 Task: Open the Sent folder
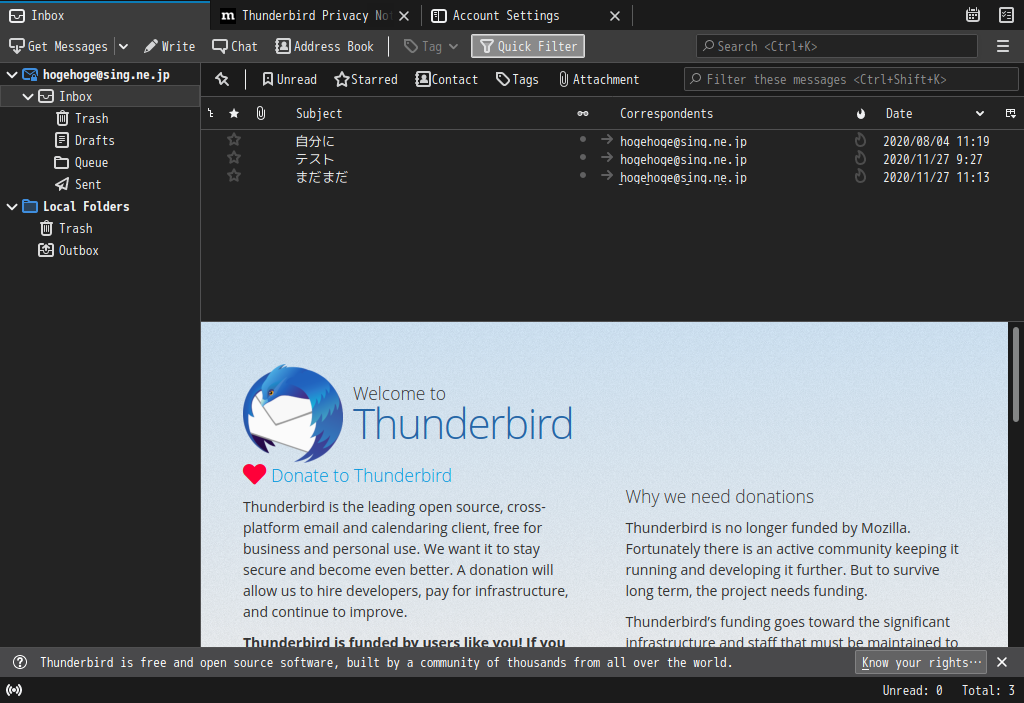click(x=88, y=184)
